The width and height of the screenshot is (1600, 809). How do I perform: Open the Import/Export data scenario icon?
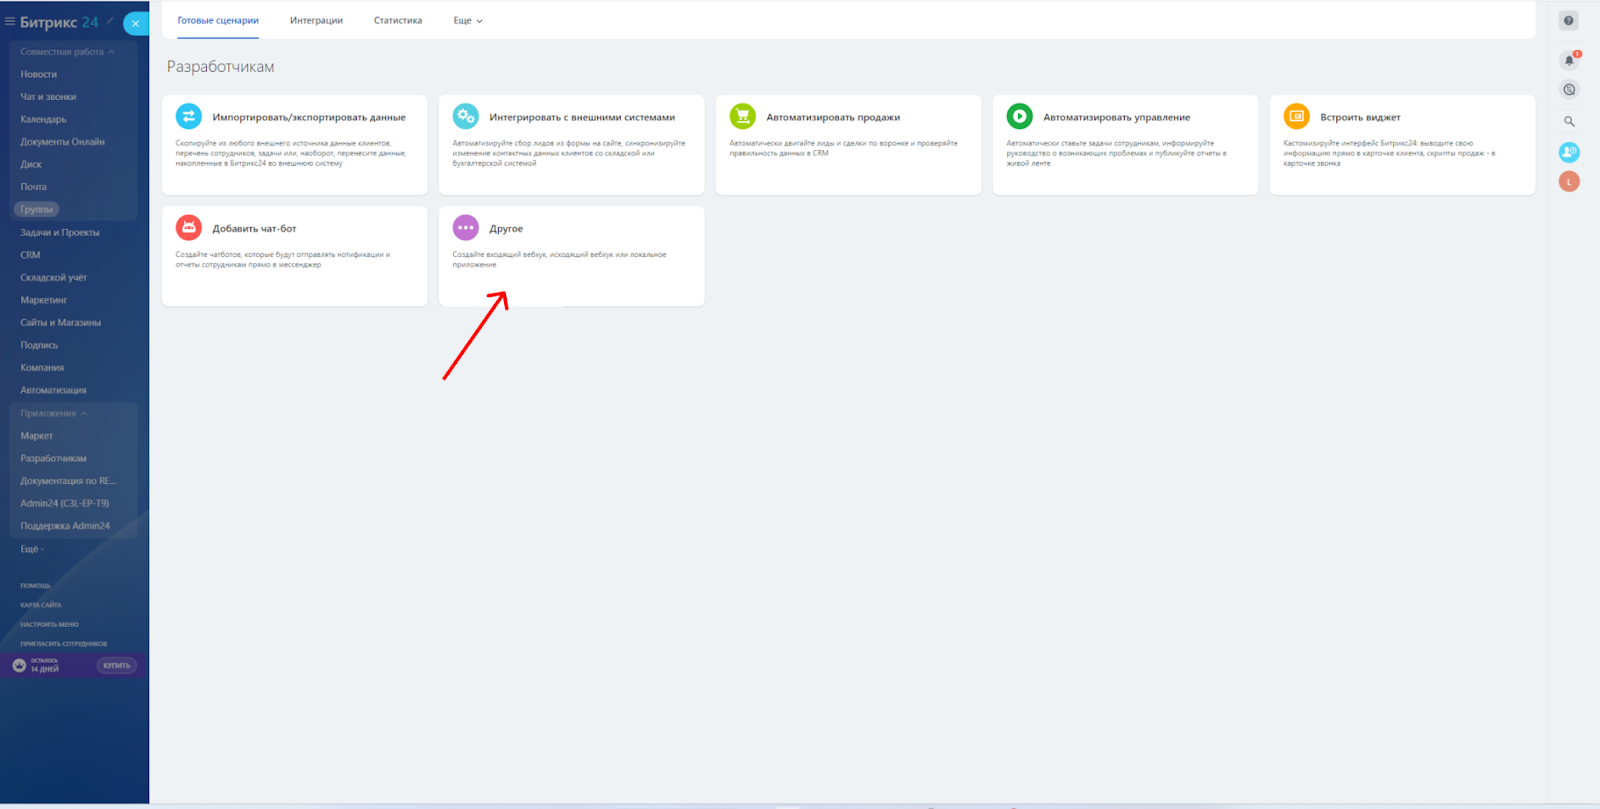pos(189,117)
